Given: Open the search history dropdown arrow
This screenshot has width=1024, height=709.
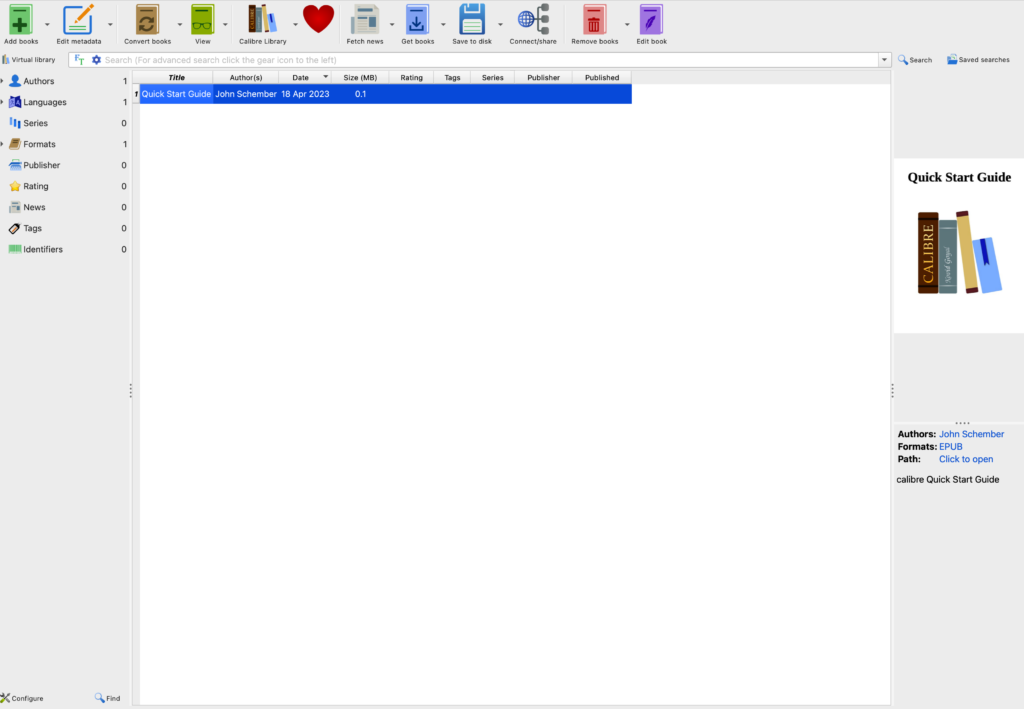Looking at the screenshot, I should click(884, 60).
